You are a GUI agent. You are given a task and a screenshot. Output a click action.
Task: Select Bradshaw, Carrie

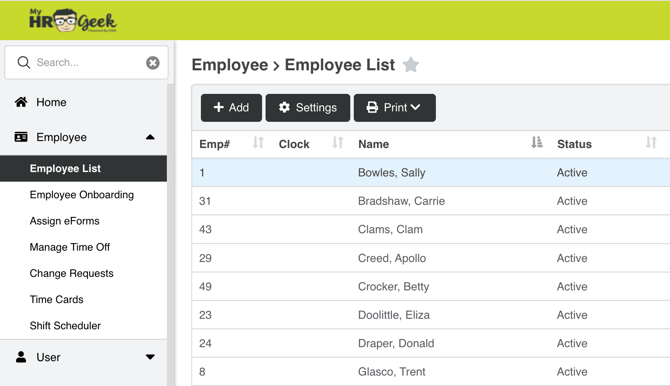pos(401,201)
